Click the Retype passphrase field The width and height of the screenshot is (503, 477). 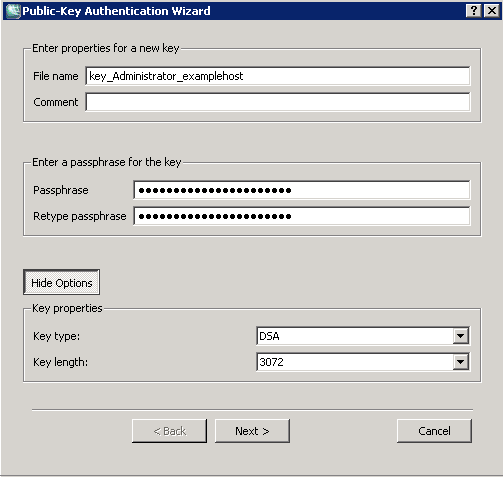click(302, 216)
